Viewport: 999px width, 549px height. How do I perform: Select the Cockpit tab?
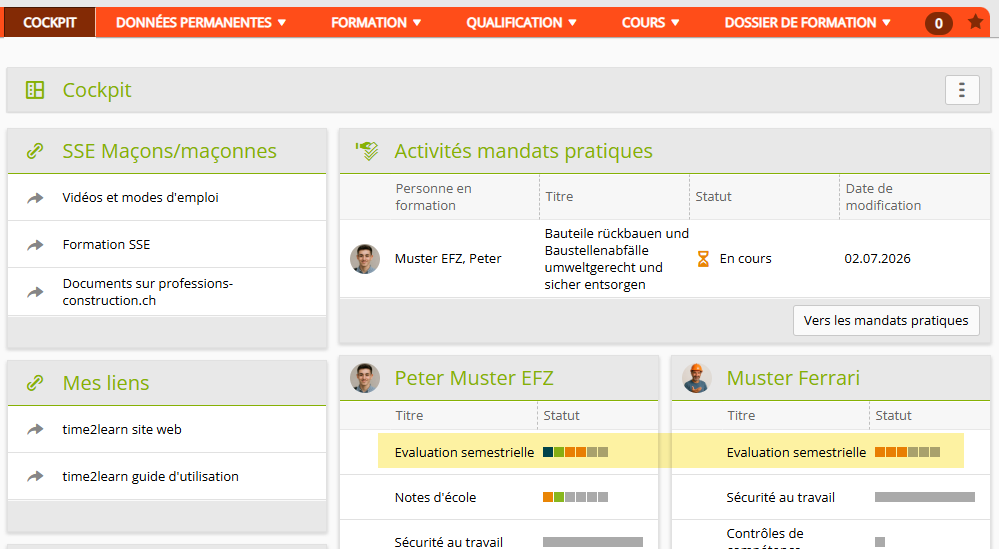click(x=50, y=22)
